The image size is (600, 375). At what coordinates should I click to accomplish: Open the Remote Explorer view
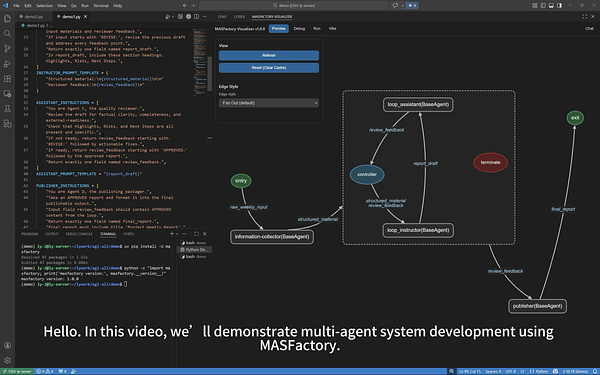pyautogui.click(x=7, y=94)
